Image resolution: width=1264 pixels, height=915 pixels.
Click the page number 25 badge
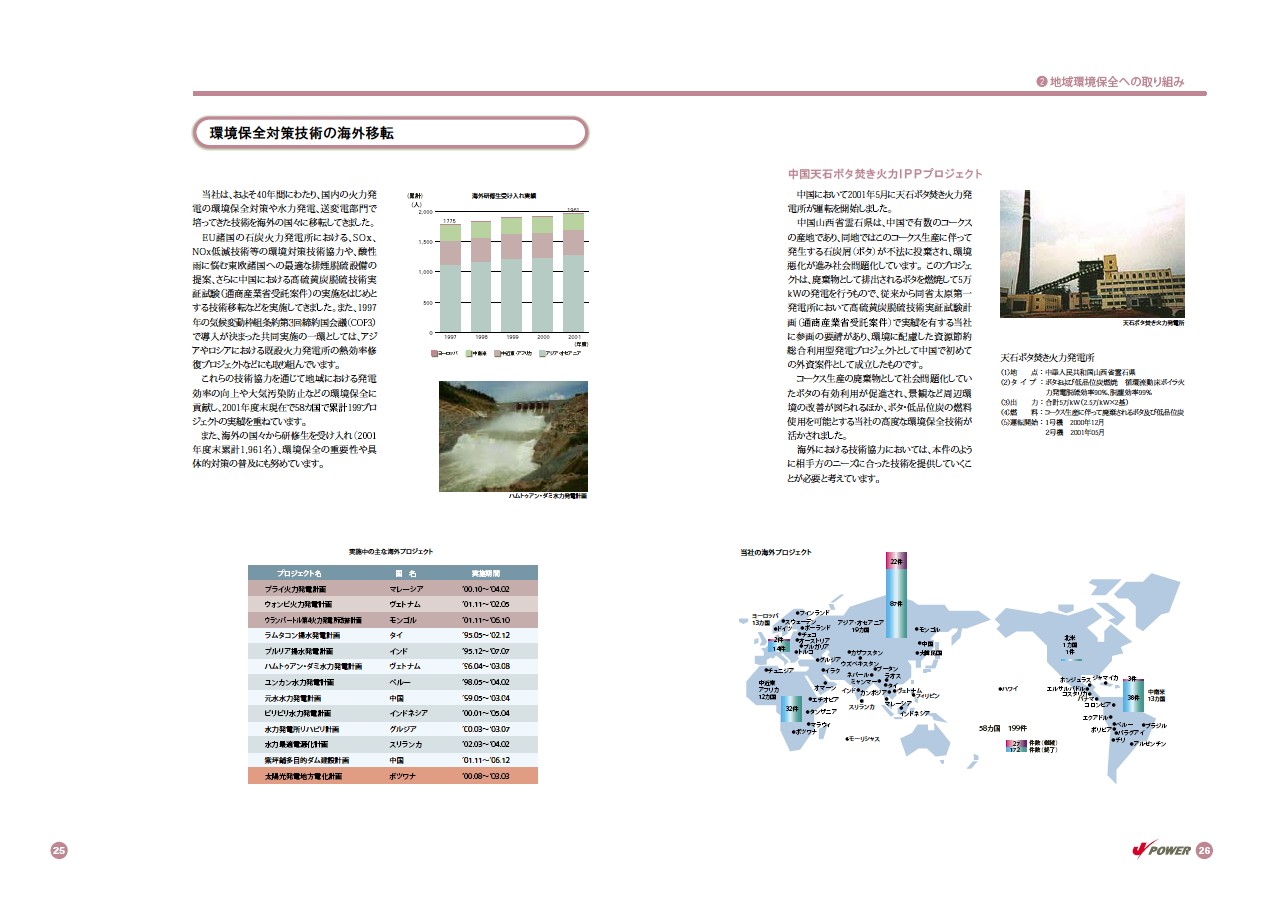point(59,850)
